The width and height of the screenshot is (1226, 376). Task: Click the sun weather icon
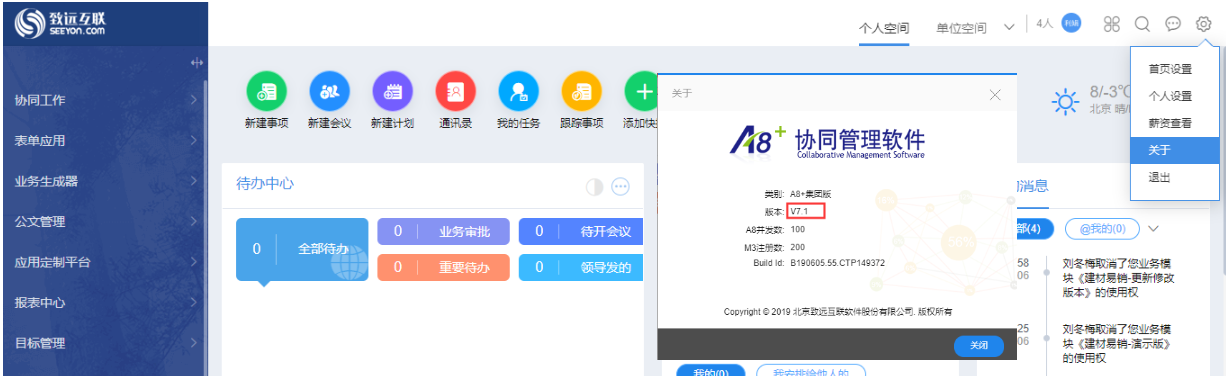pyautogui.click(x=1066, y=101)
